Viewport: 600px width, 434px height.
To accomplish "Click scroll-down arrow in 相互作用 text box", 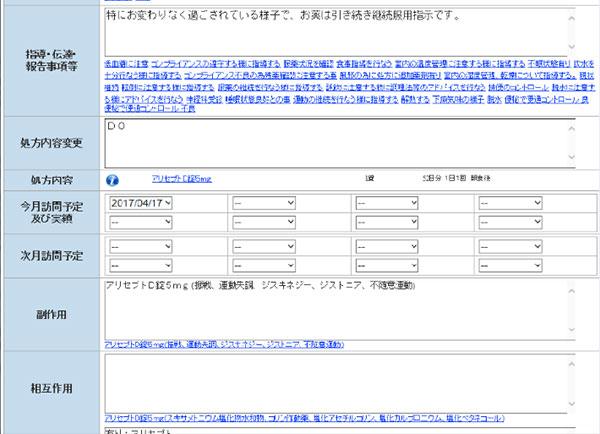I will tap(571, 403).
